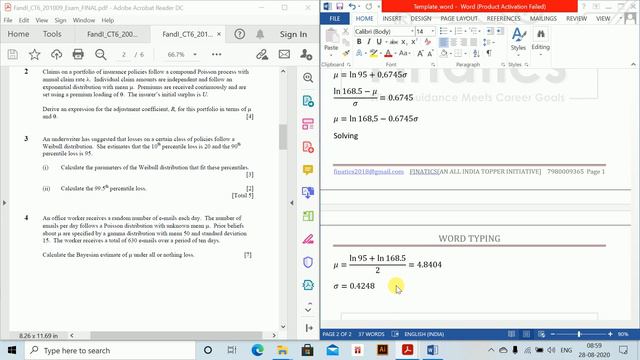Click the Acrobat save disk icon
This screenshot has width=640, height=360.
pyautogui.click(x=13, y=54)
